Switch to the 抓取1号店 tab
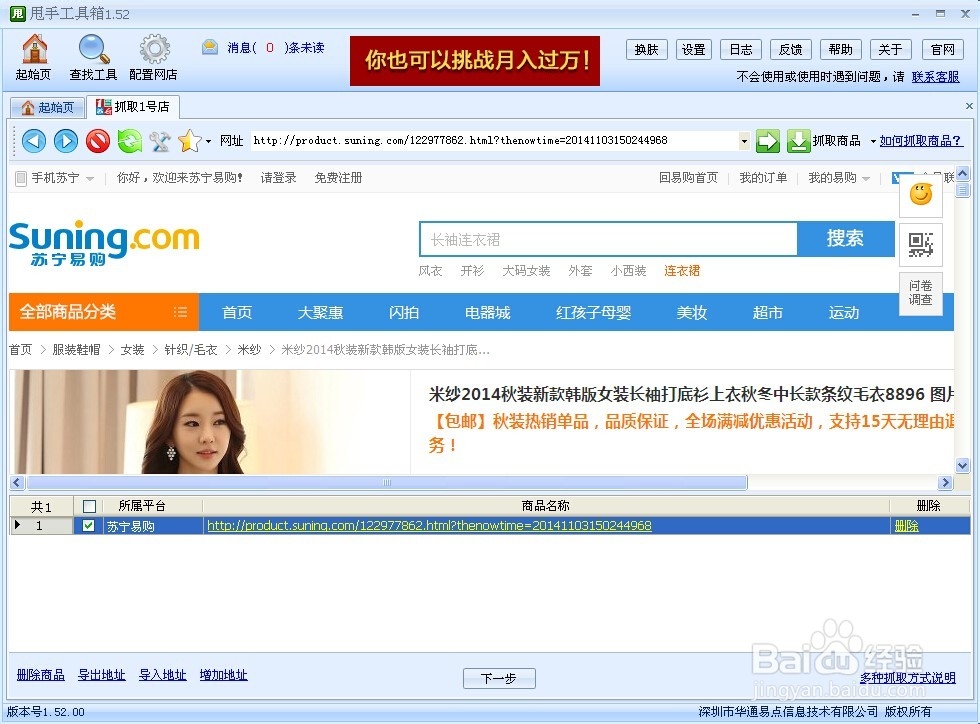This screenshot has width=980, height=724. coord(132,107)
